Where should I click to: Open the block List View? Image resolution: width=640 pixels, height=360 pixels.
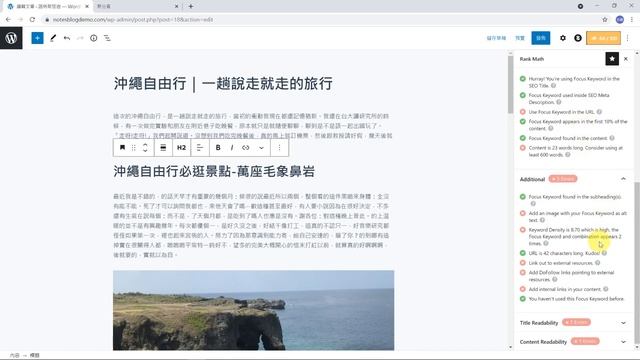pyautogui.click(x=107, y=38)
